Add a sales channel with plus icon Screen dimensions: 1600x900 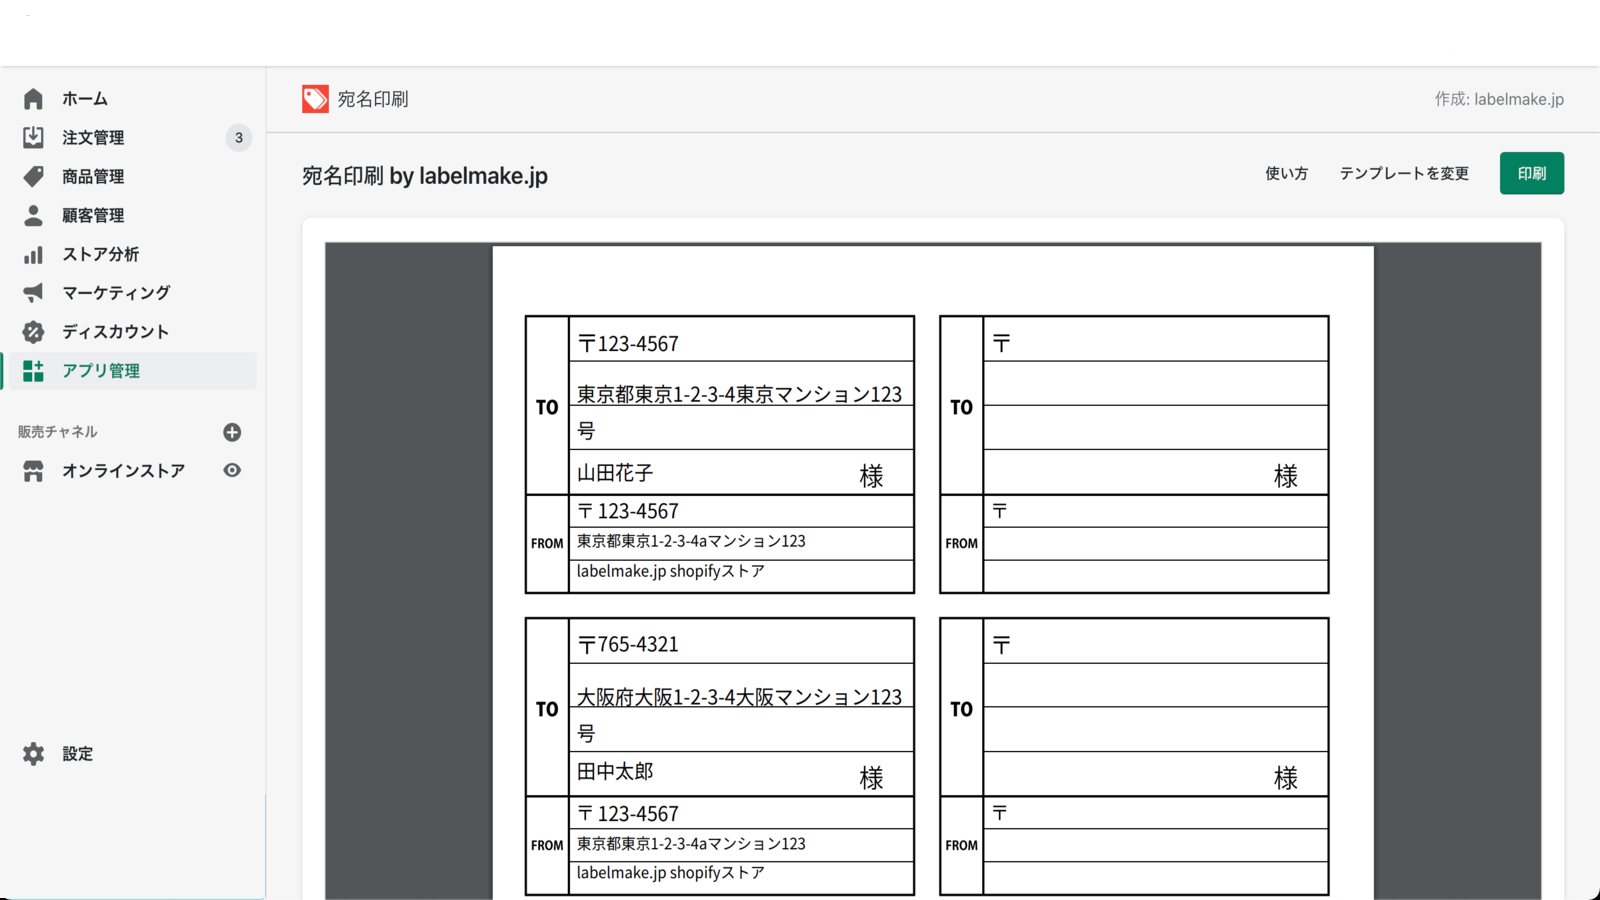[232, 432]
